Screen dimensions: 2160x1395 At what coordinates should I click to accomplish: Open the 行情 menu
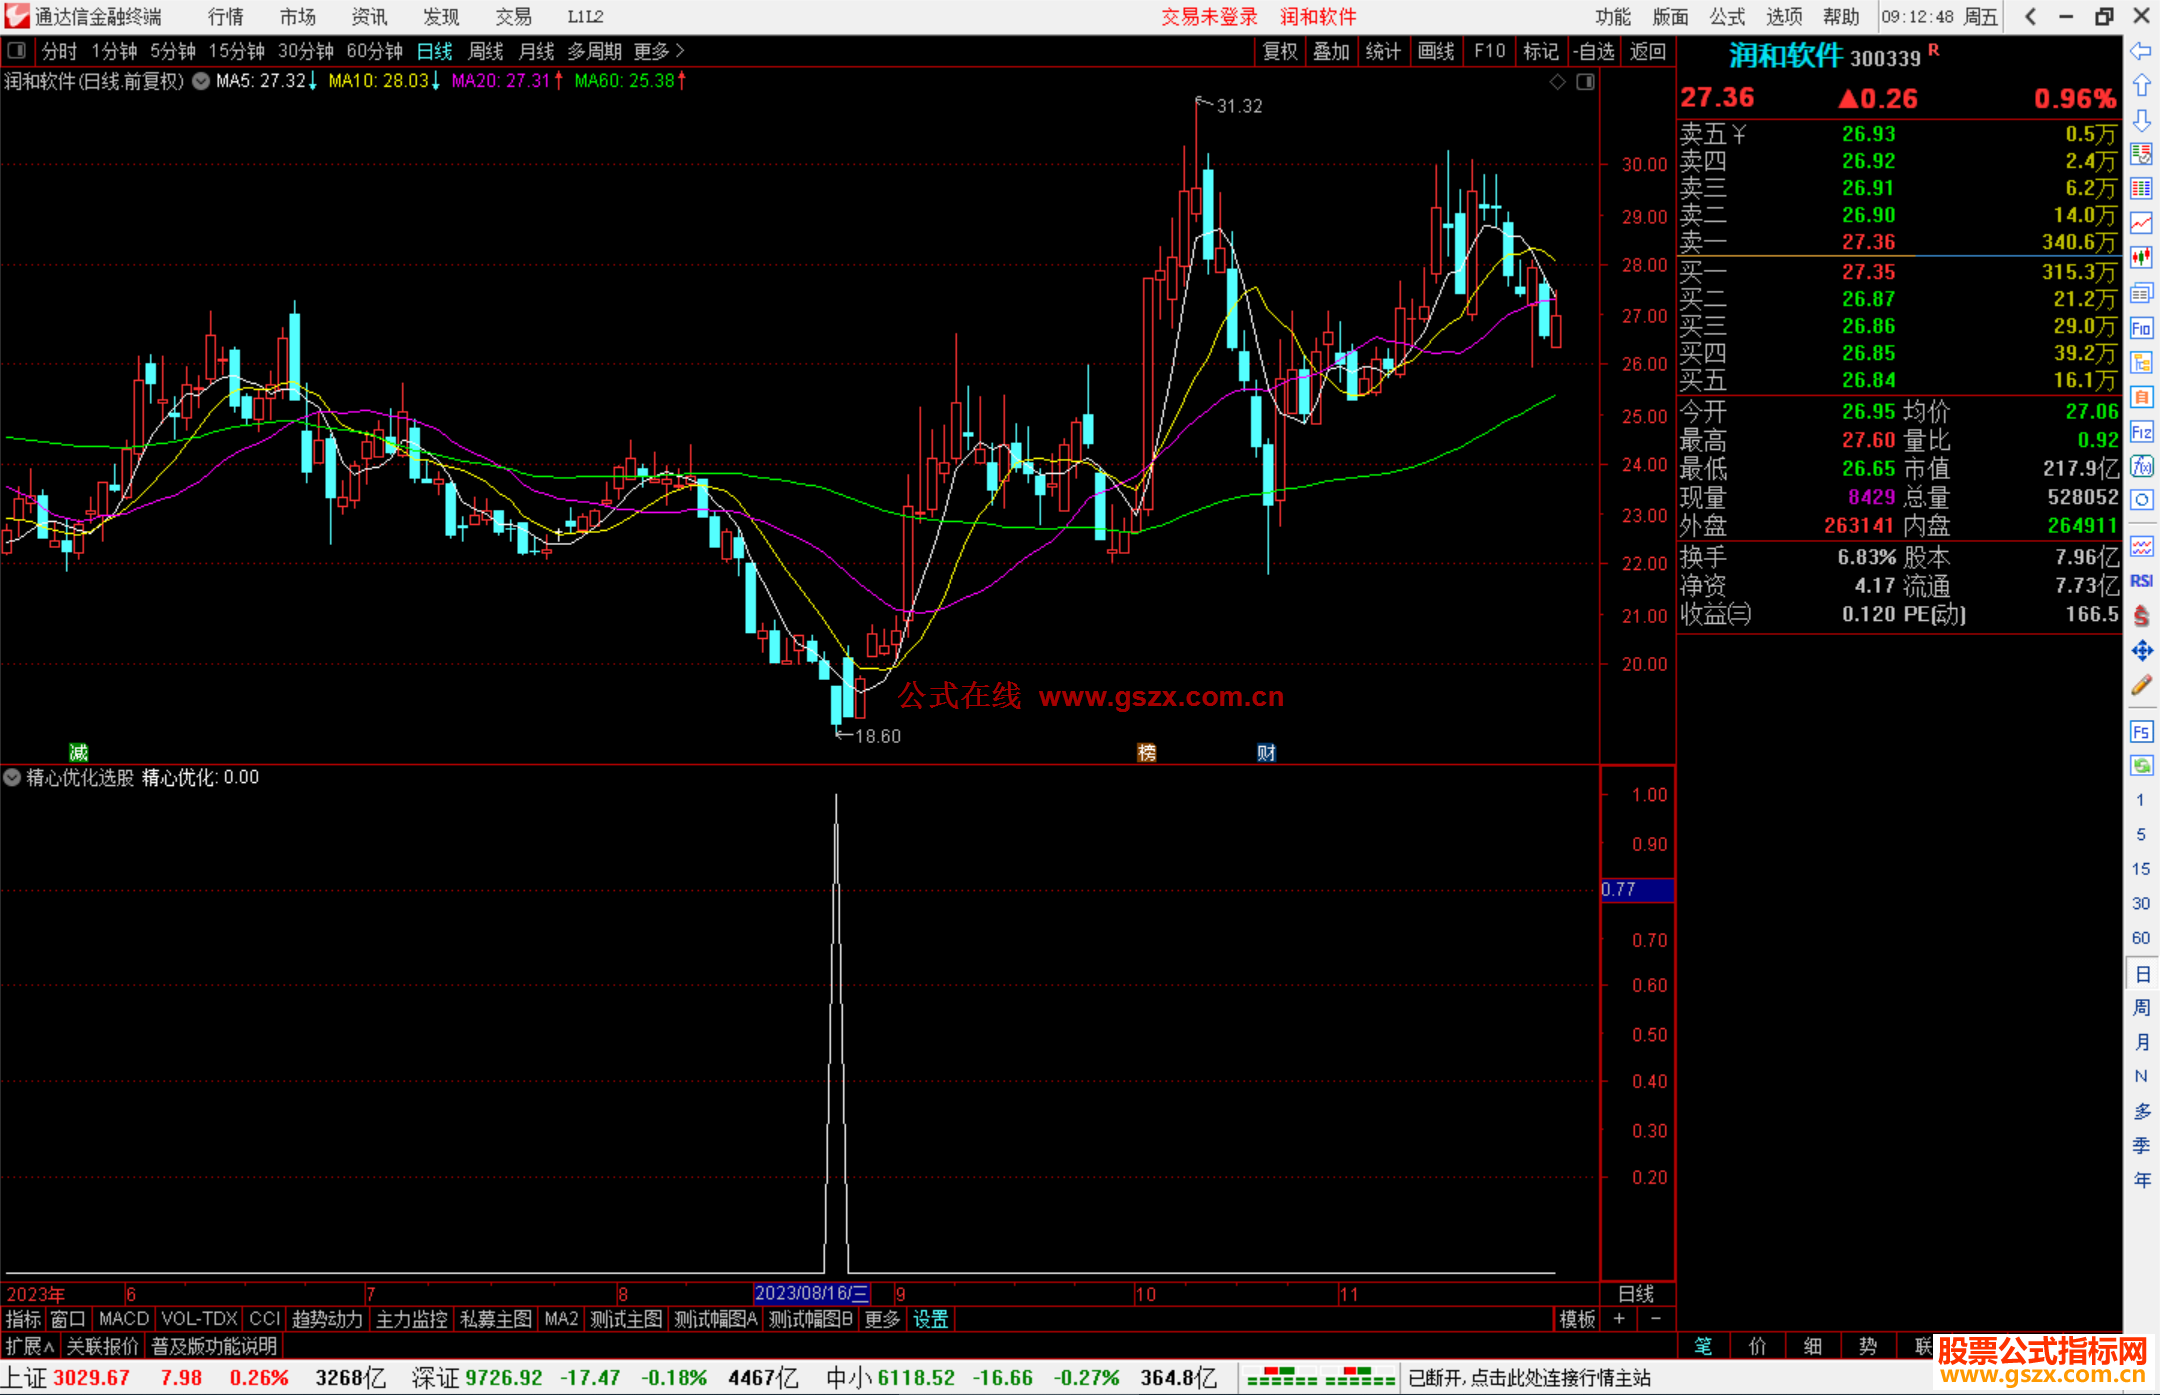225,17
